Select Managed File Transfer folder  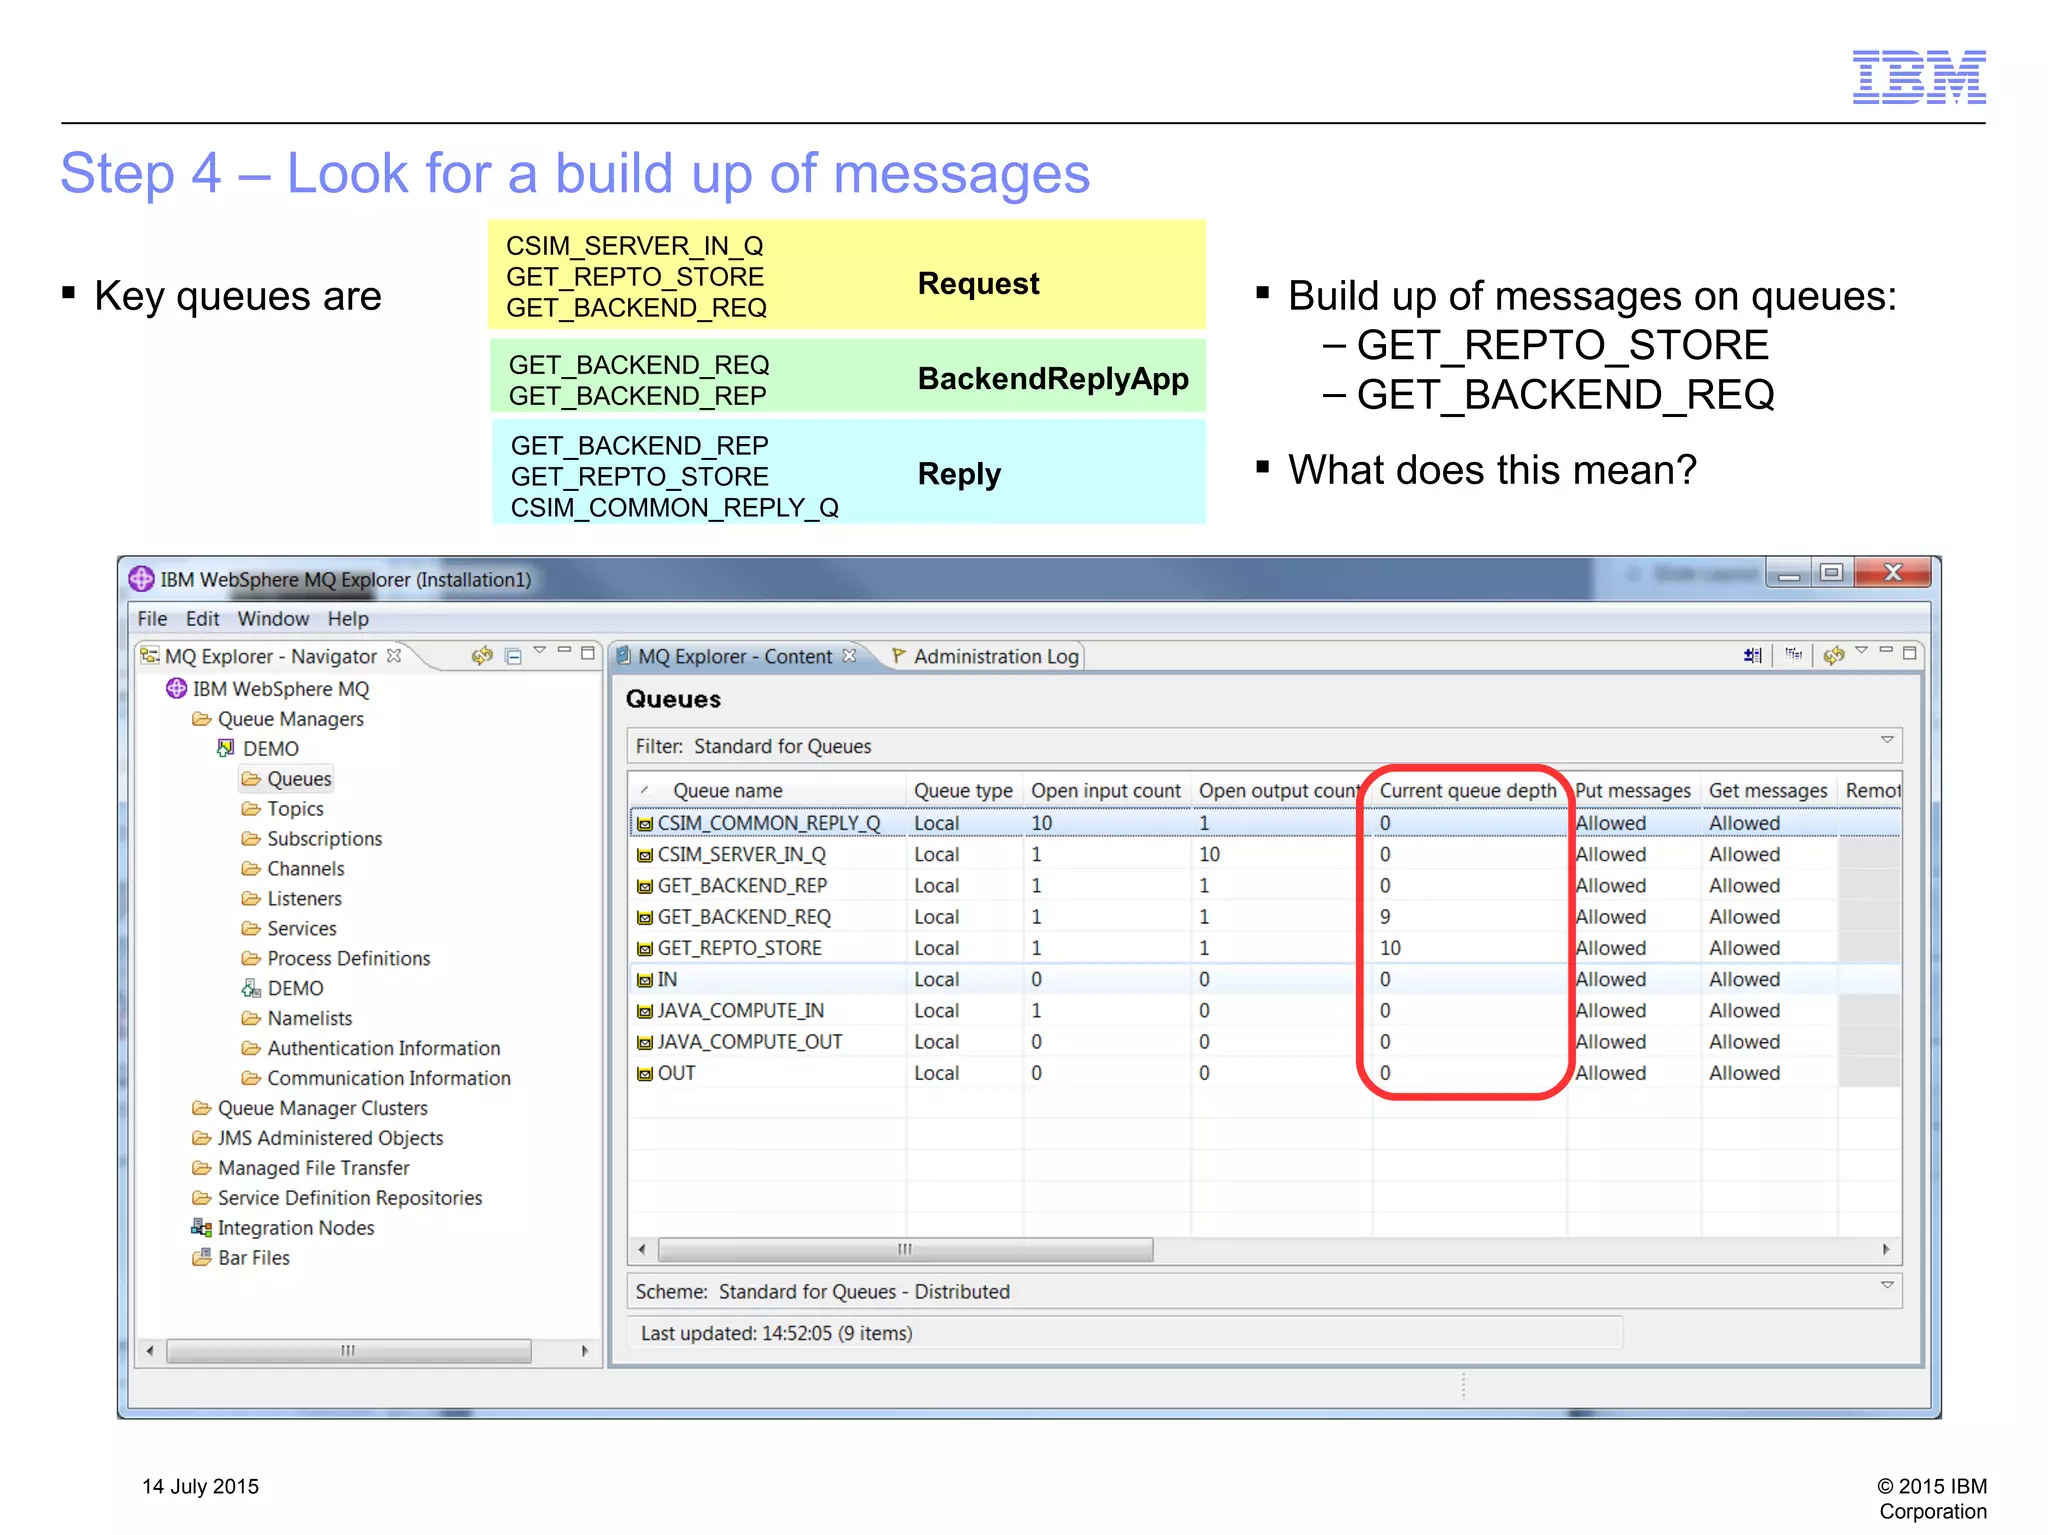pyautogui.click(x=301, y=1168)
